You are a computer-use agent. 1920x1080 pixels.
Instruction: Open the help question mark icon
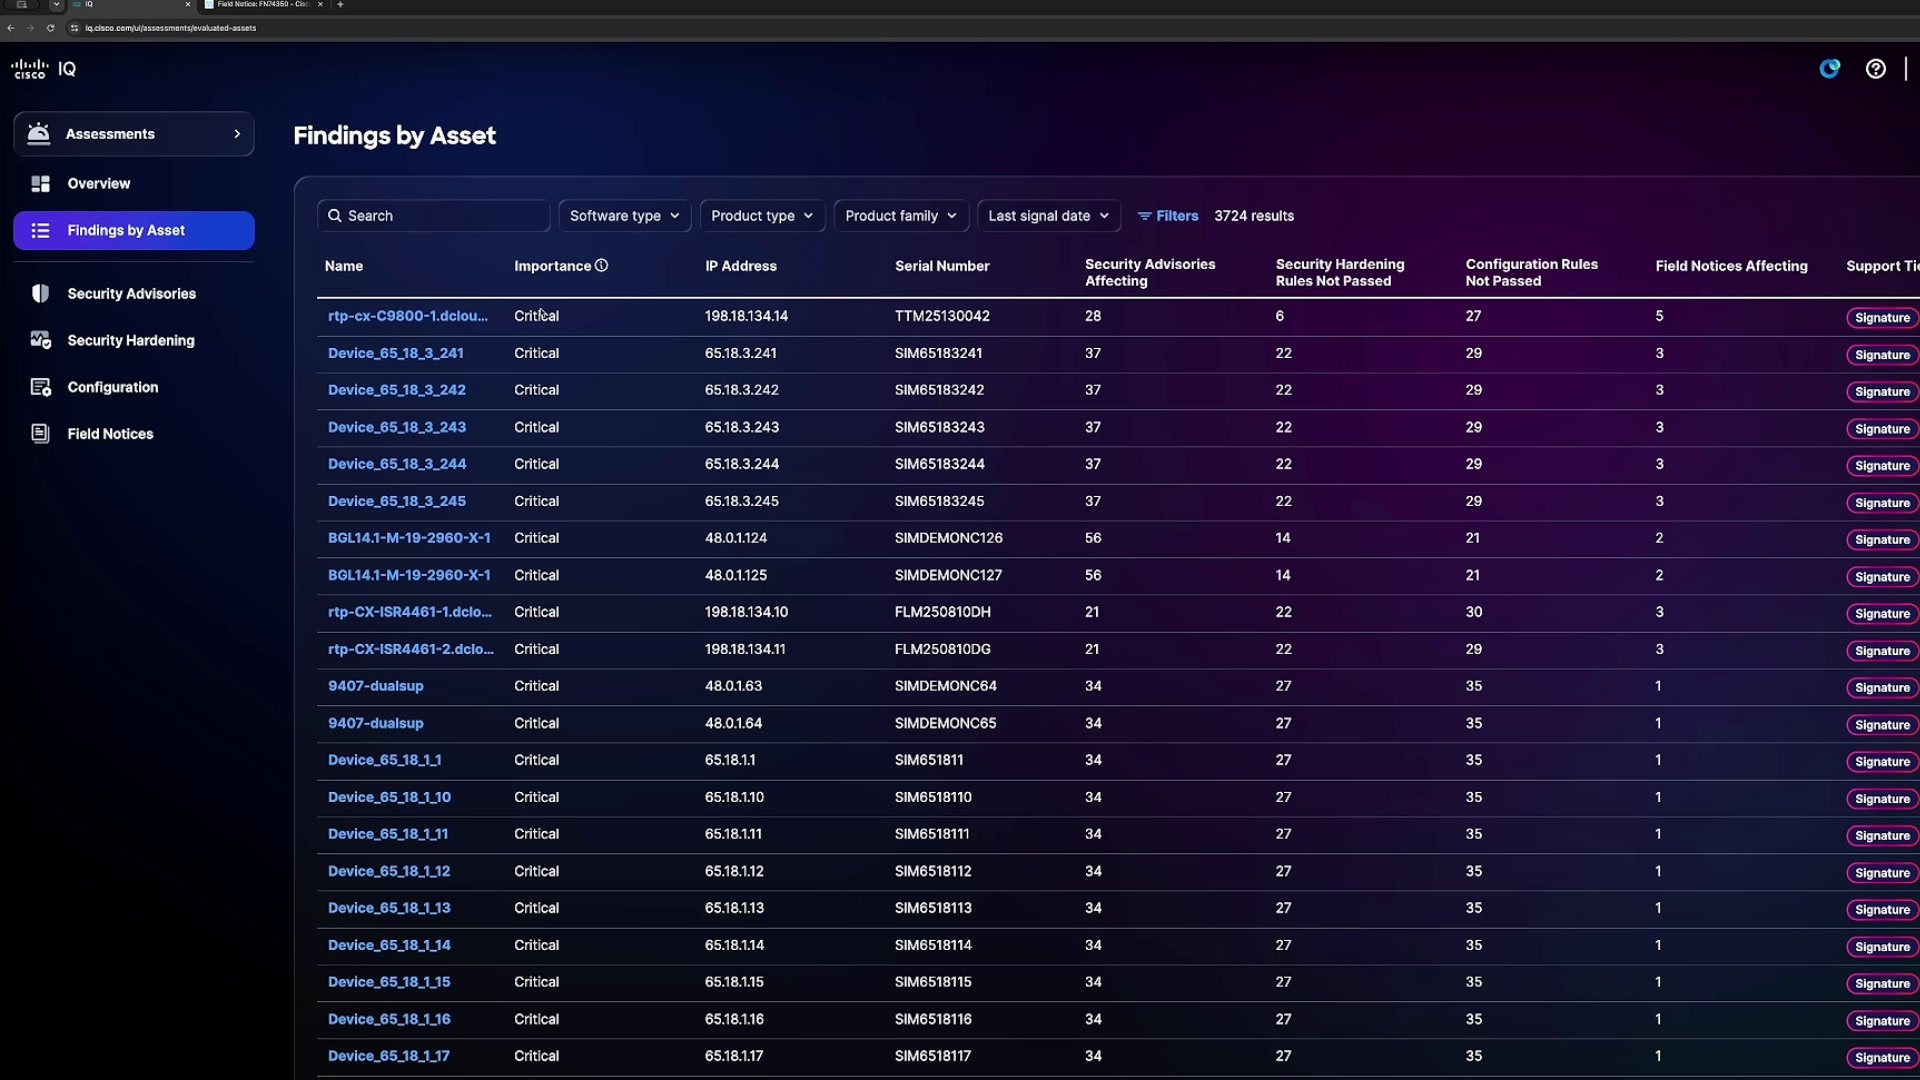pyautogui.click(x=1876, y=69)
